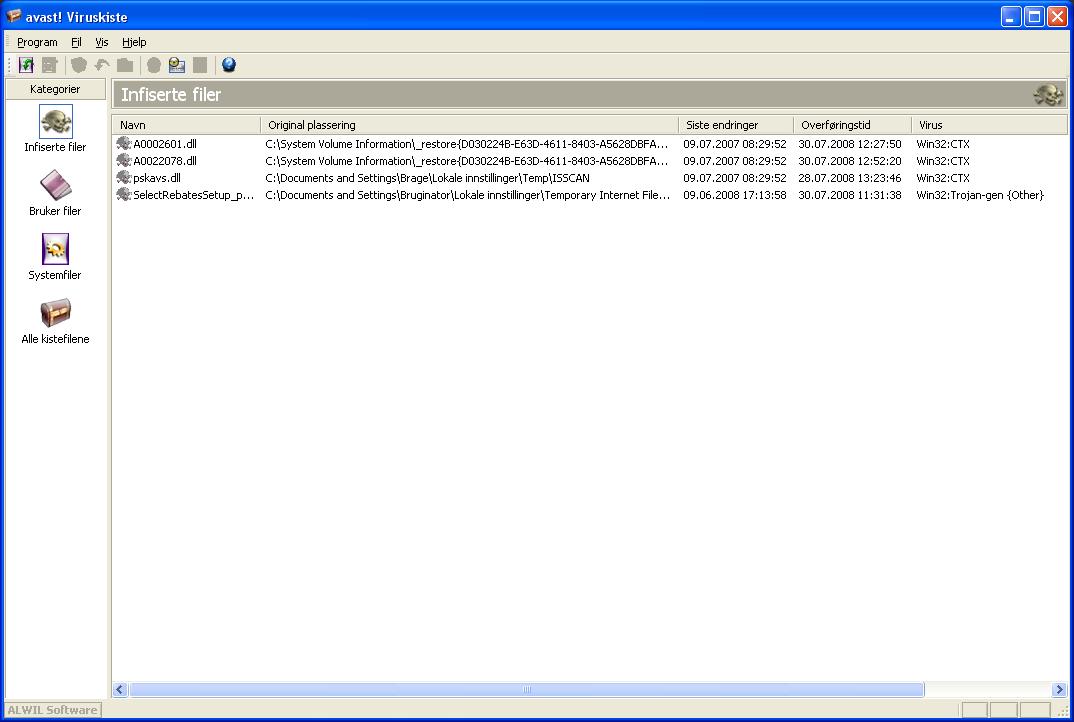The image size is (1074, 722).
Task: Click the disabled folder (extract) toolbar icon
Action: 125,65
